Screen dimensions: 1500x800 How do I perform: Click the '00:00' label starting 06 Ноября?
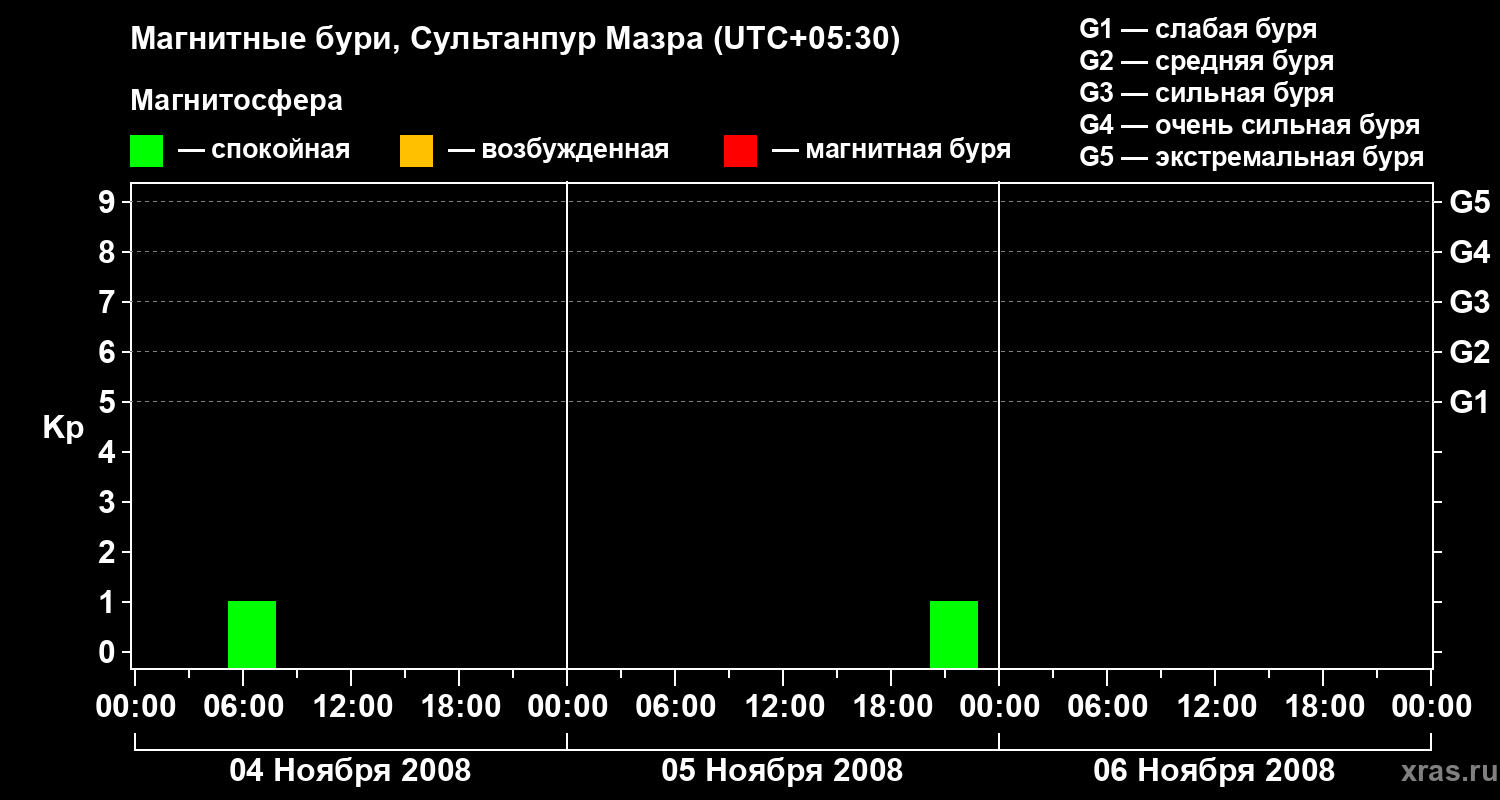pyautogui.click(x=999, y=706)
